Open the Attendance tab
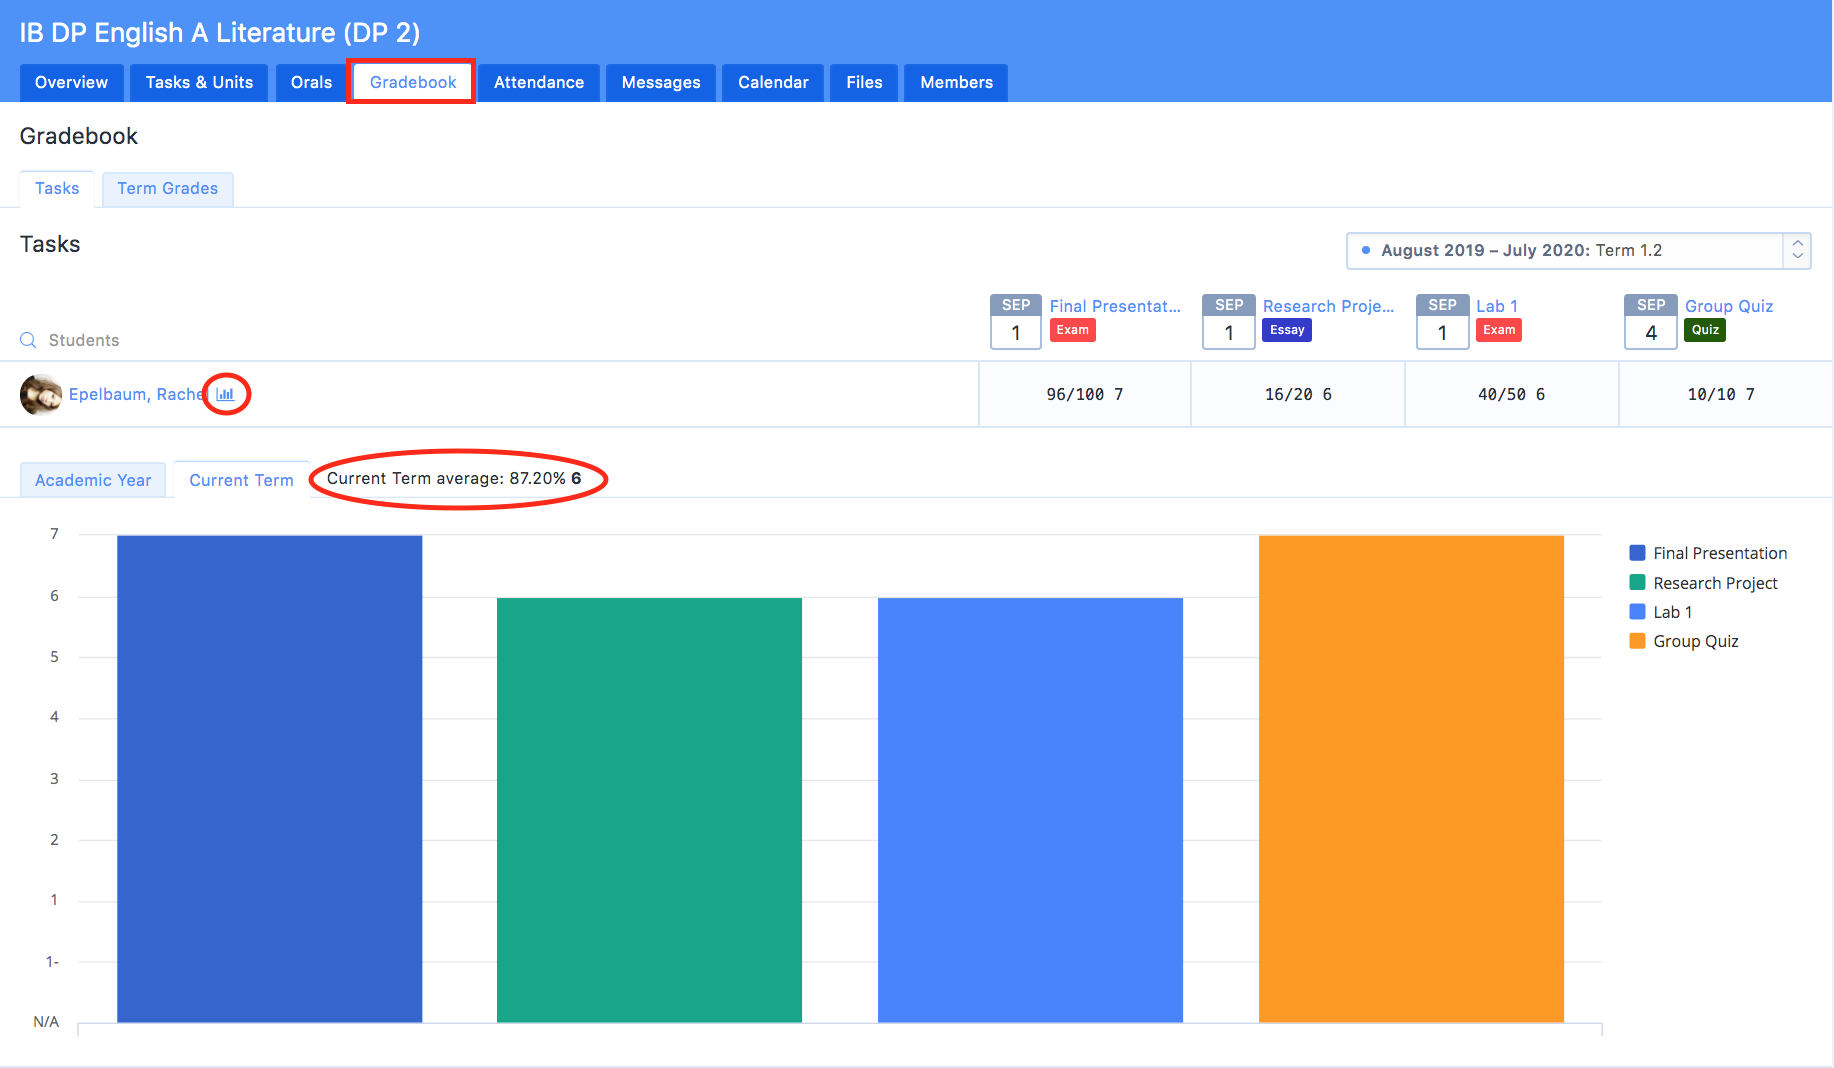1834x1068 pixels. (538, 82)
